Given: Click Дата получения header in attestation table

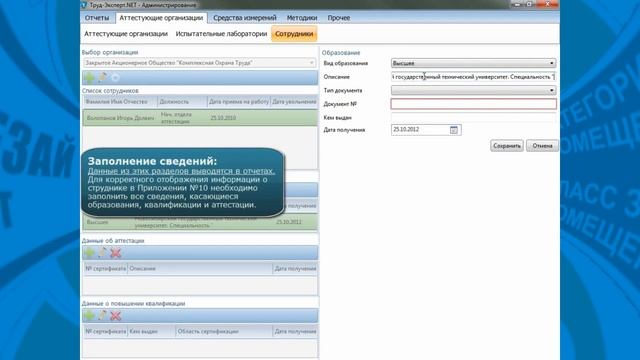Looking at the screenshot, I should point(295,269).
